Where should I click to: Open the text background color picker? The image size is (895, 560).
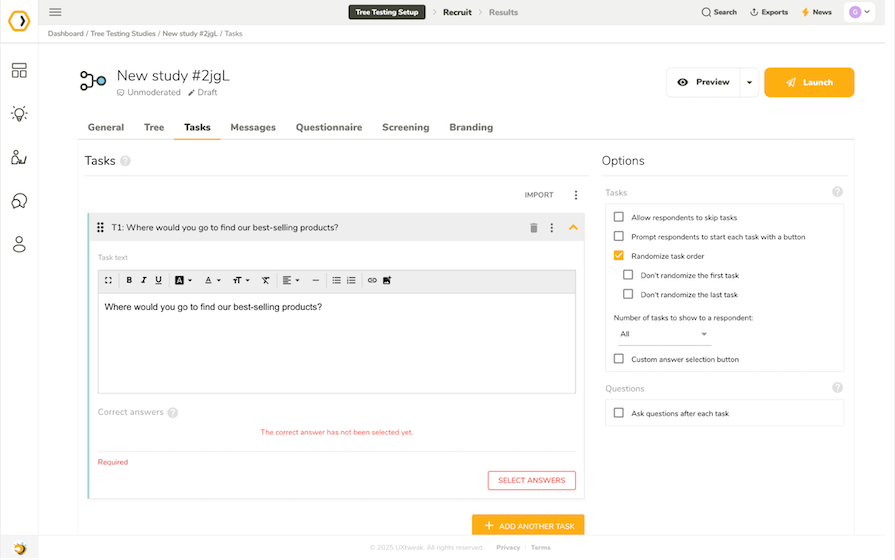(x=183, y=280)
